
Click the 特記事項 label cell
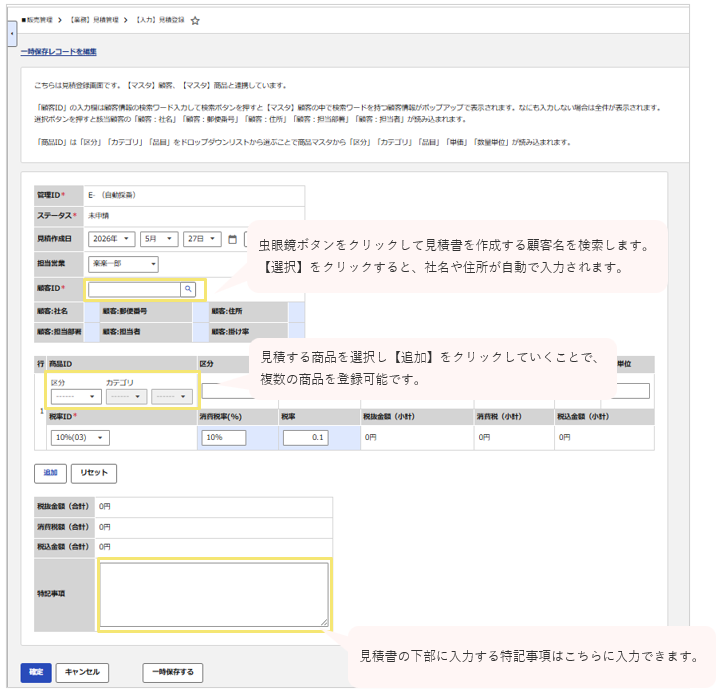point(64,595)
